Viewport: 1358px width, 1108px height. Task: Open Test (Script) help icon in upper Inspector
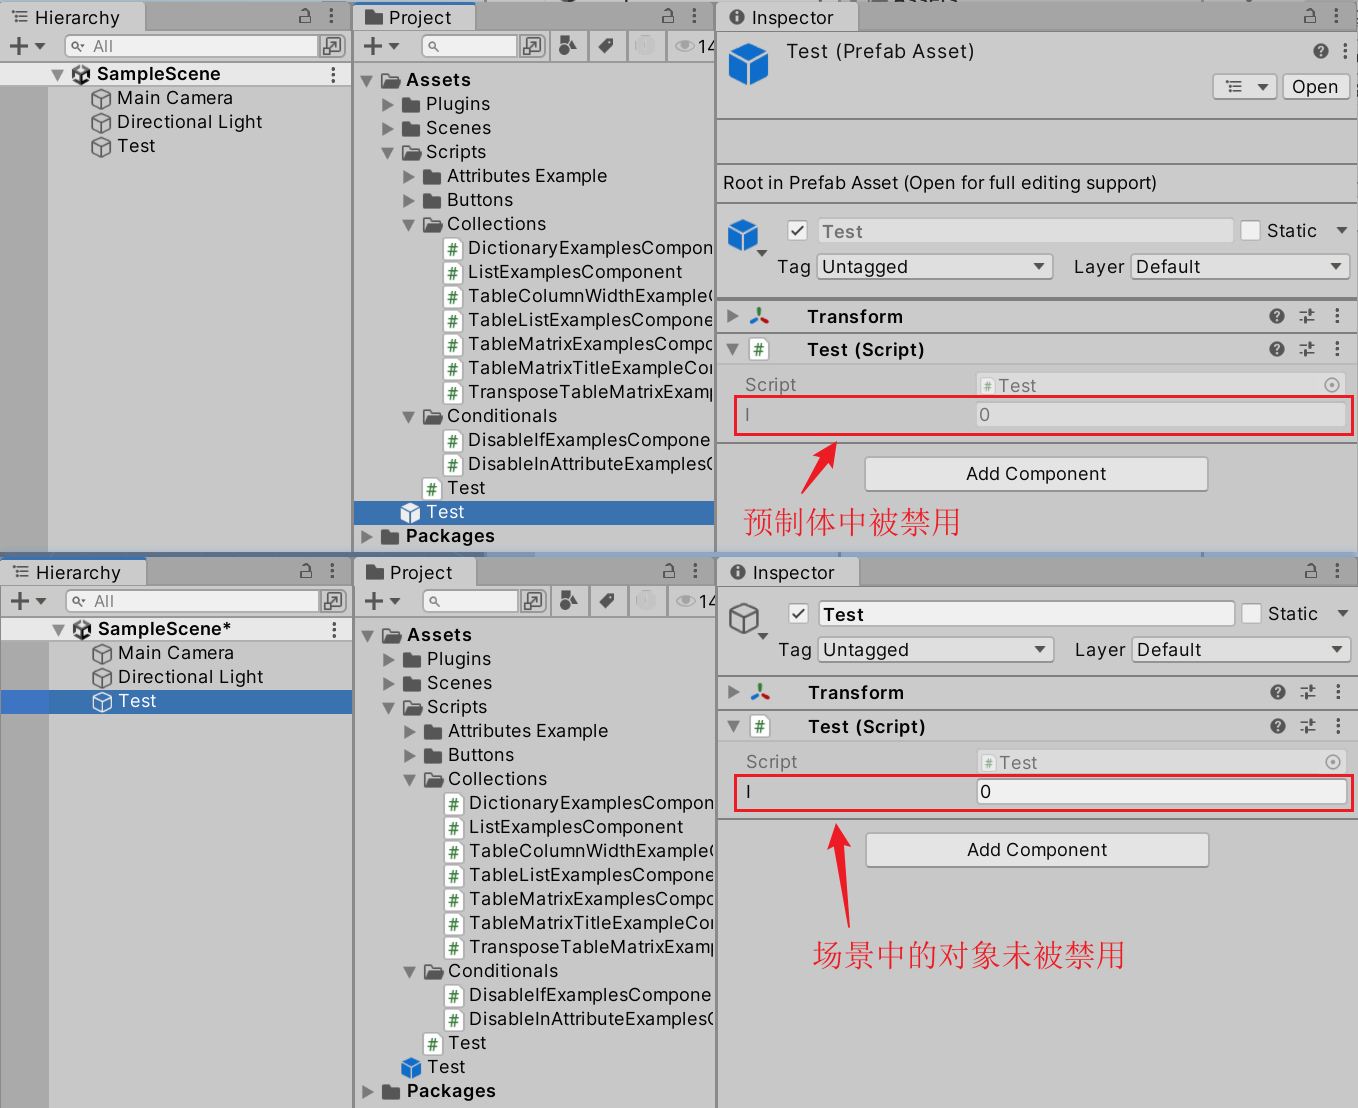click(1277, 349)
